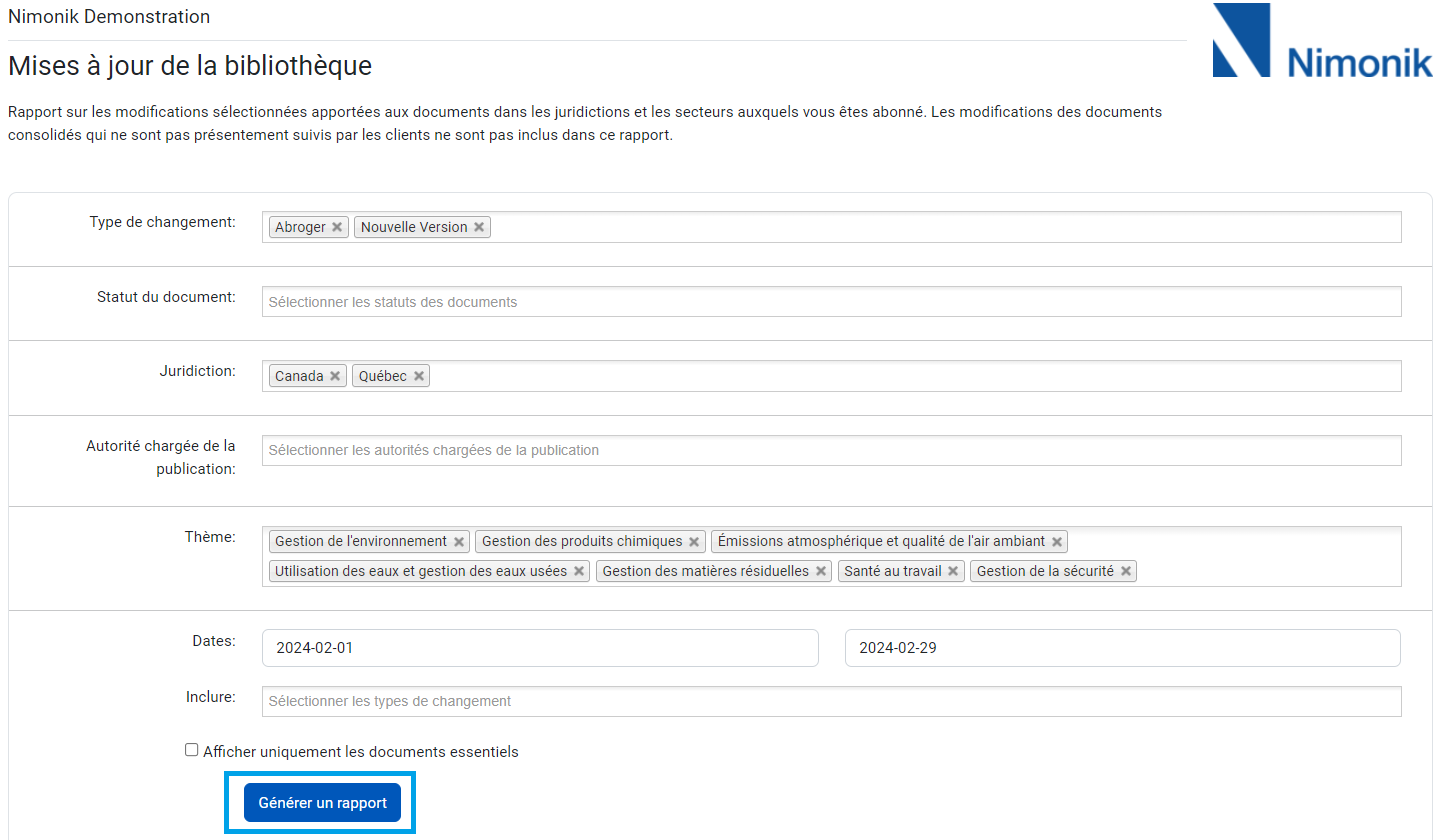This screenshot has width=1454, height=840.
Task: Click the Thème label
Action: pos(210,537)
